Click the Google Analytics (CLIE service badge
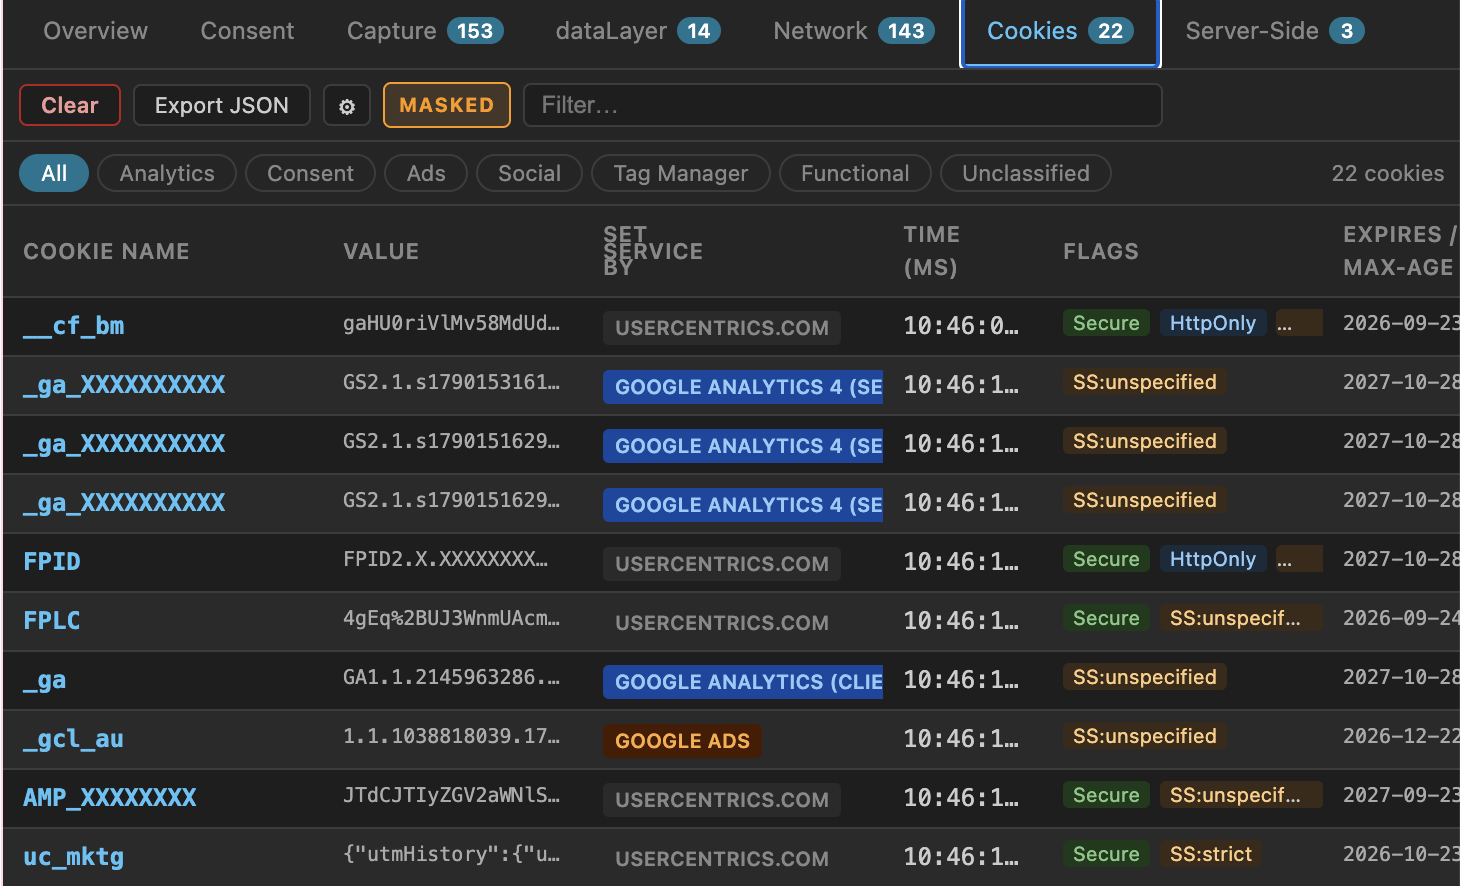Screen dimensions: 1460x886 pyautogui.click(x=743, y=682)
